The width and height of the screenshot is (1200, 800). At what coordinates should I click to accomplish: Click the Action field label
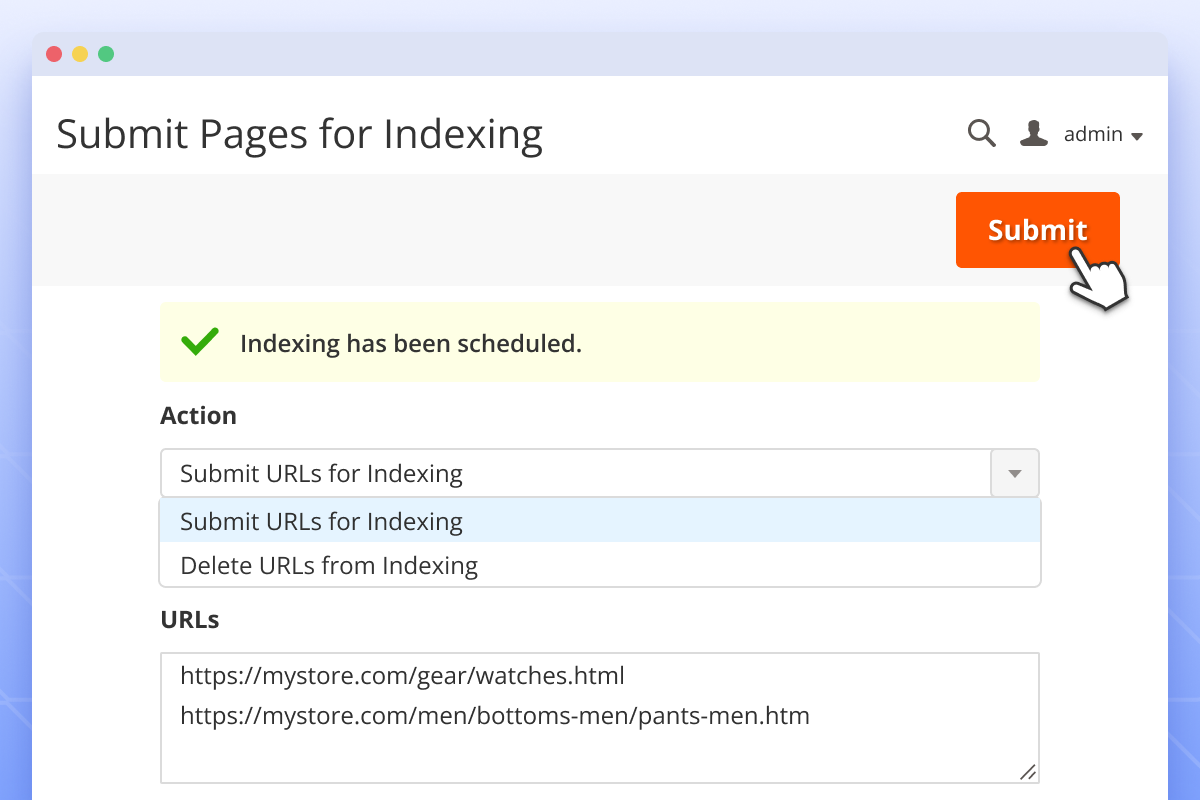198,415
